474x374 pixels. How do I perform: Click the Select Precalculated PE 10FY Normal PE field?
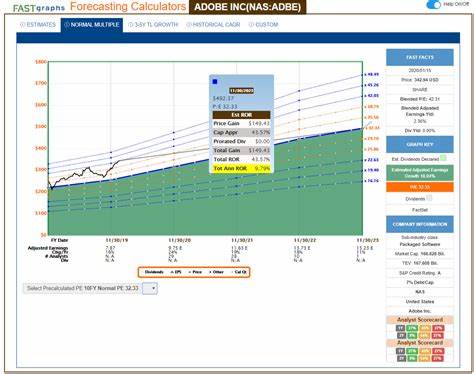click(x=82, y=288)
